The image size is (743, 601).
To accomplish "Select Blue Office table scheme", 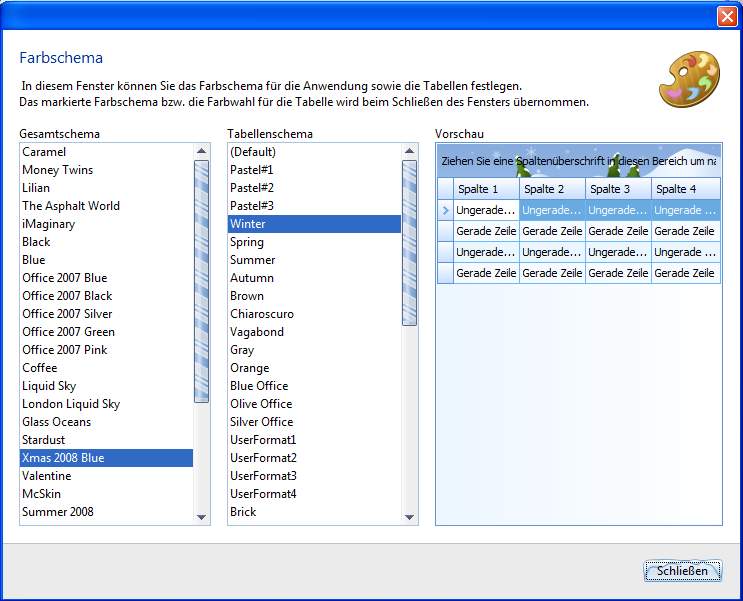I will tap(315, 386).
